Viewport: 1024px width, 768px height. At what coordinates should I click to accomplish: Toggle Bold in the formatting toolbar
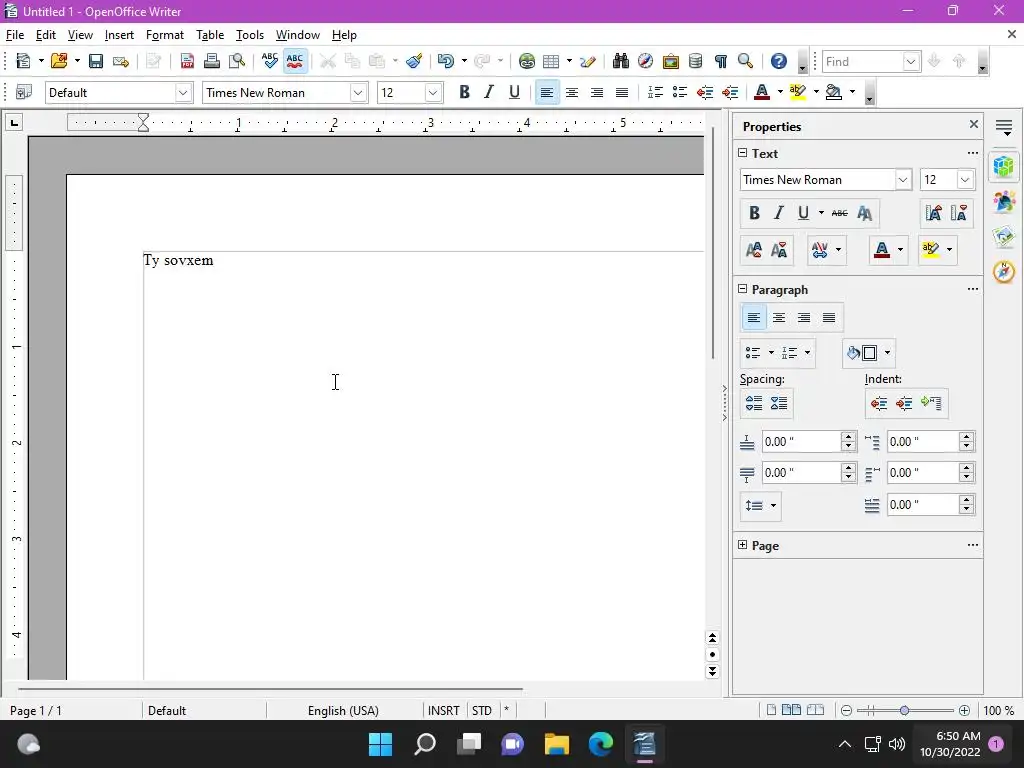[464, 93]
